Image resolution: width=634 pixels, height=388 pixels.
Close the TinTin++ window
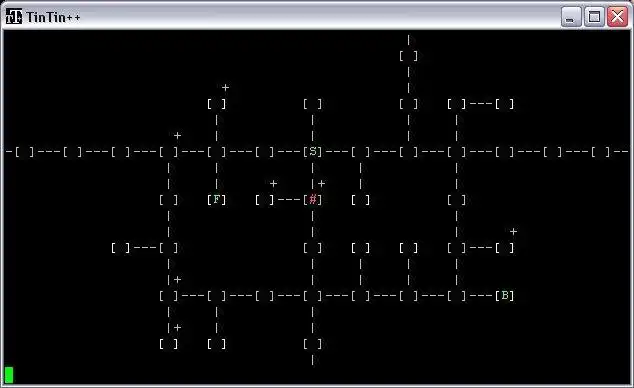617,17
